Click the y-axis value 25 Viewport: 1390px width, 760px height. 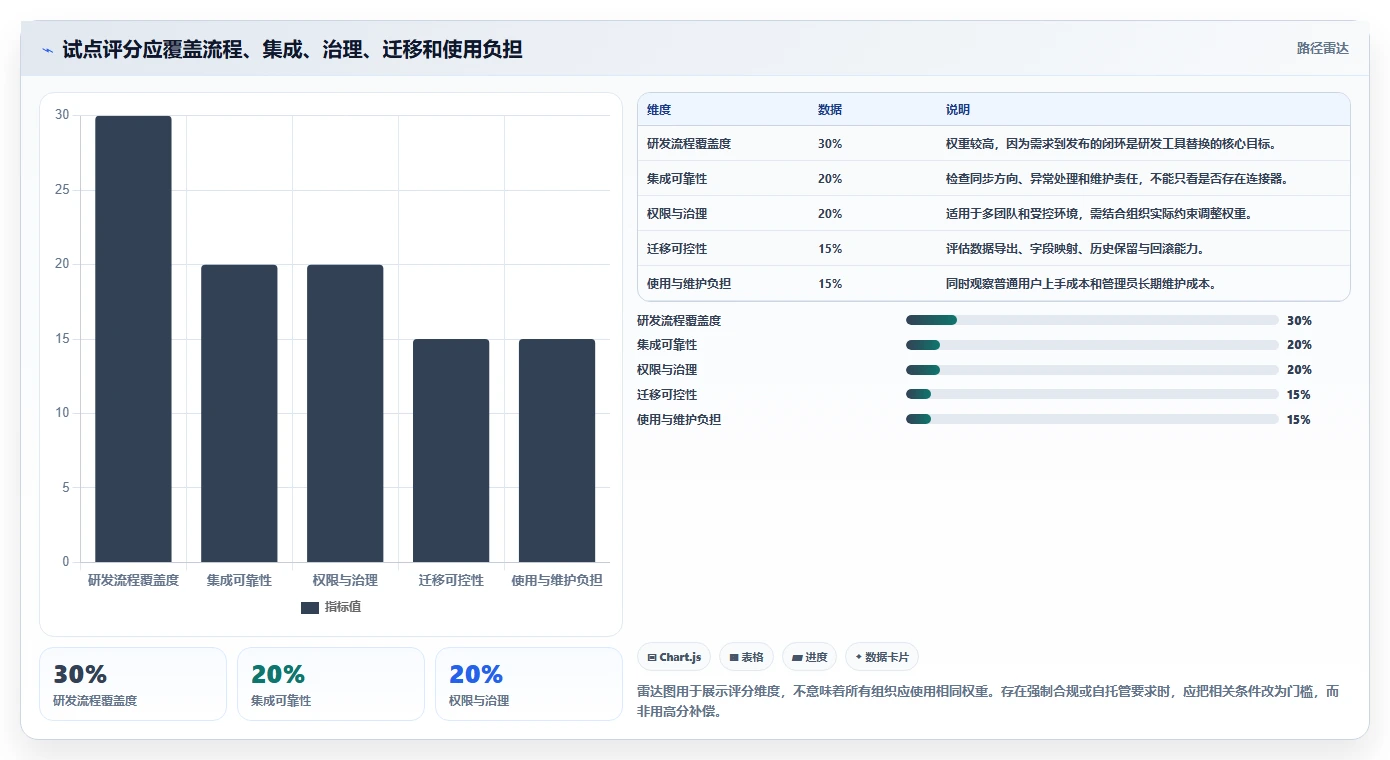click(x=63, y=190)
